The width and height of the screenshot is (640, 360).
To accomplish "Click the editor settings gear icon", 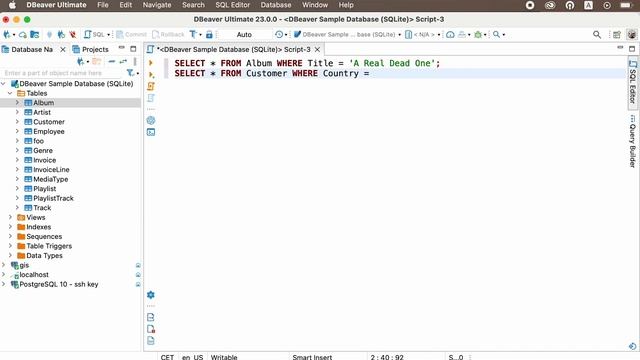I will [x=151, y=295].
